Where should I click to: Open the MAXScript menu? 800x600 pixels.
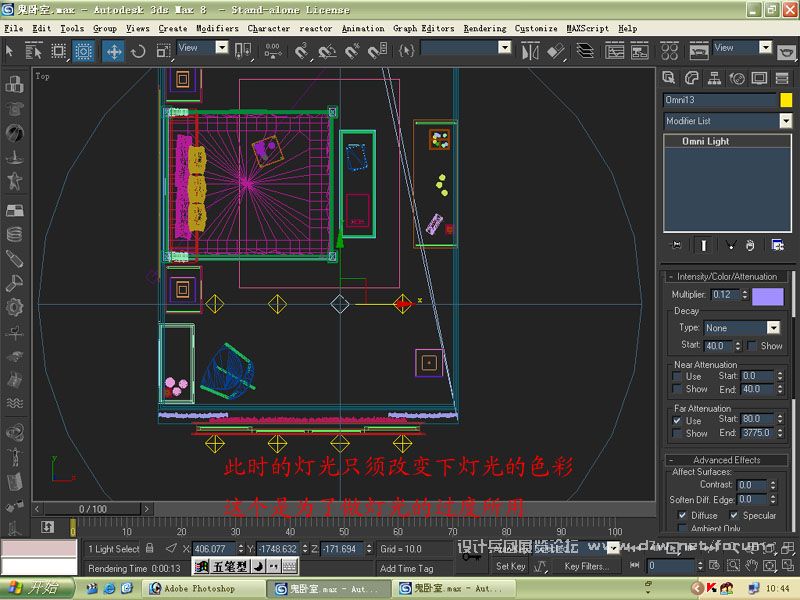point(587,29)
